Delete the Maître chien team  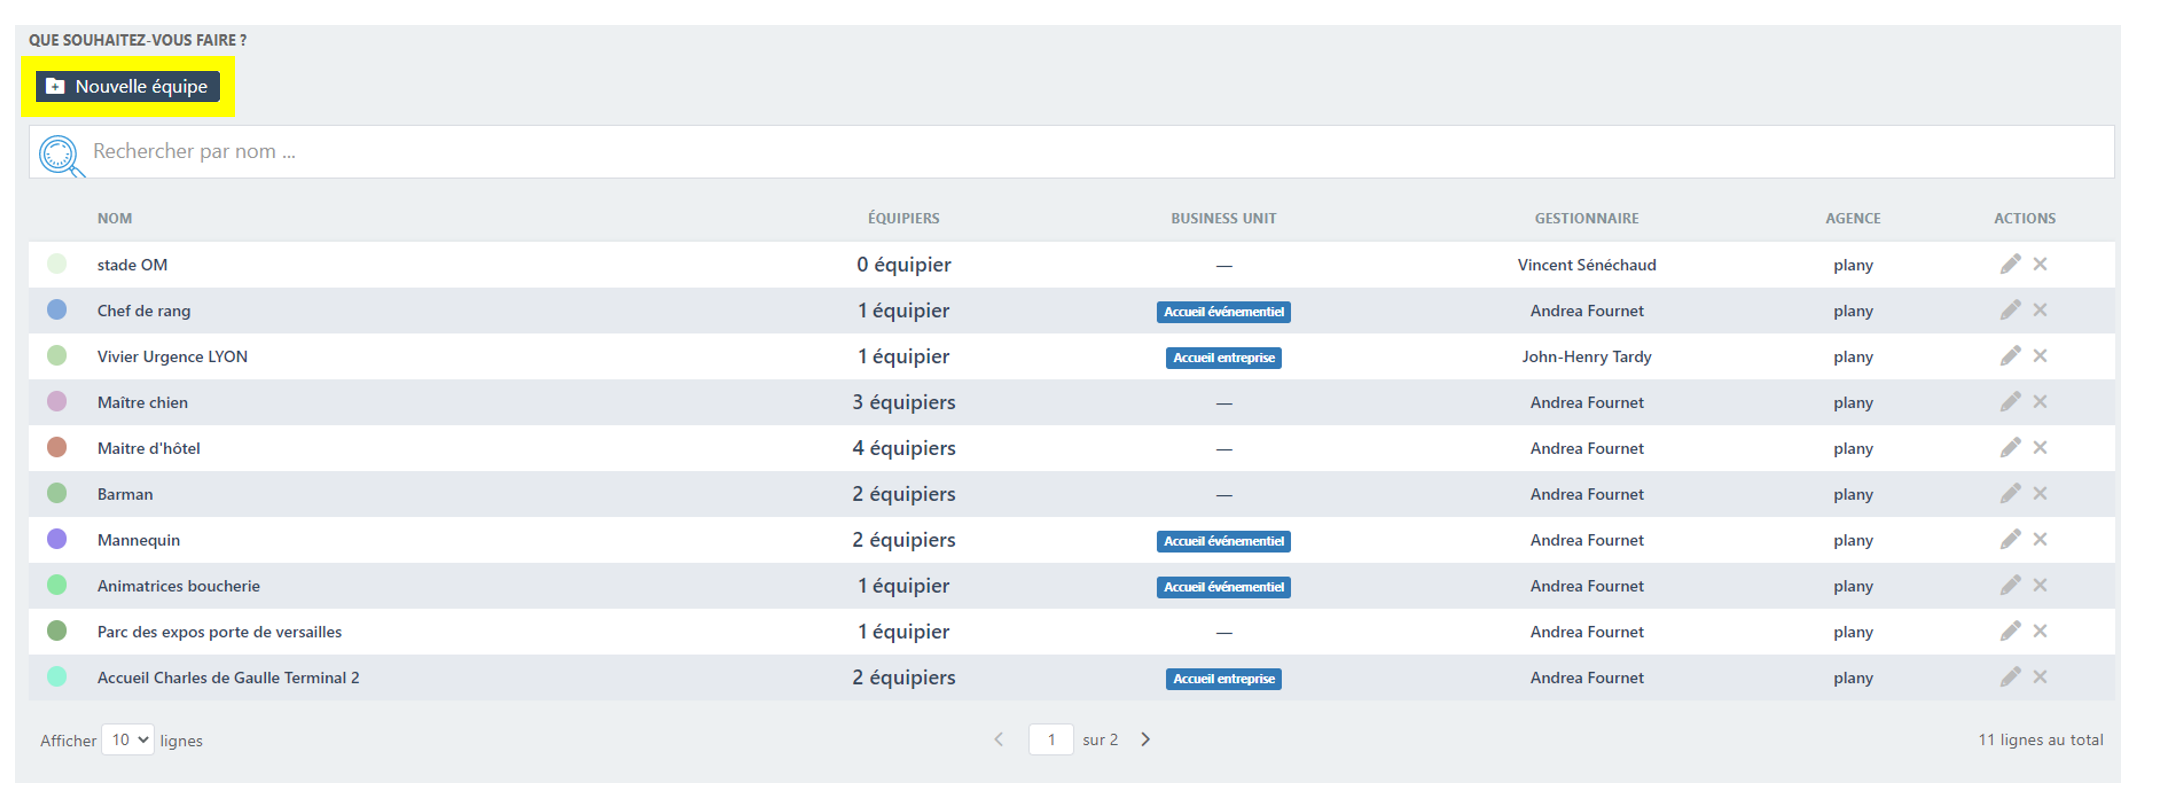2040,402
